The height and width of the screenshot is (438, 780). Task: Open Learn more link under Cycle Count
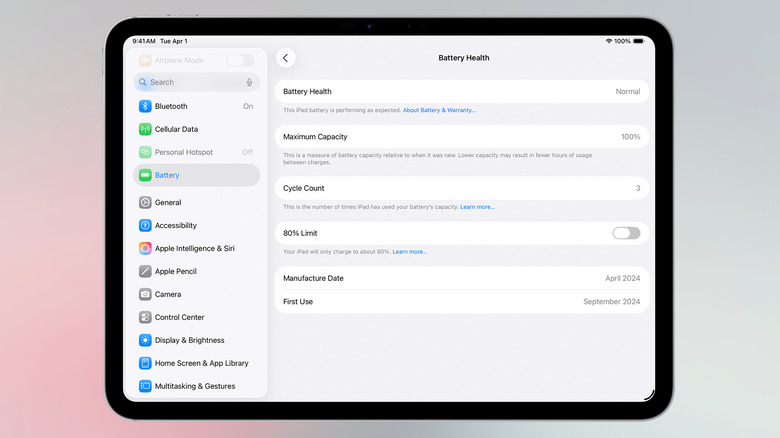[x=477, y=207]
